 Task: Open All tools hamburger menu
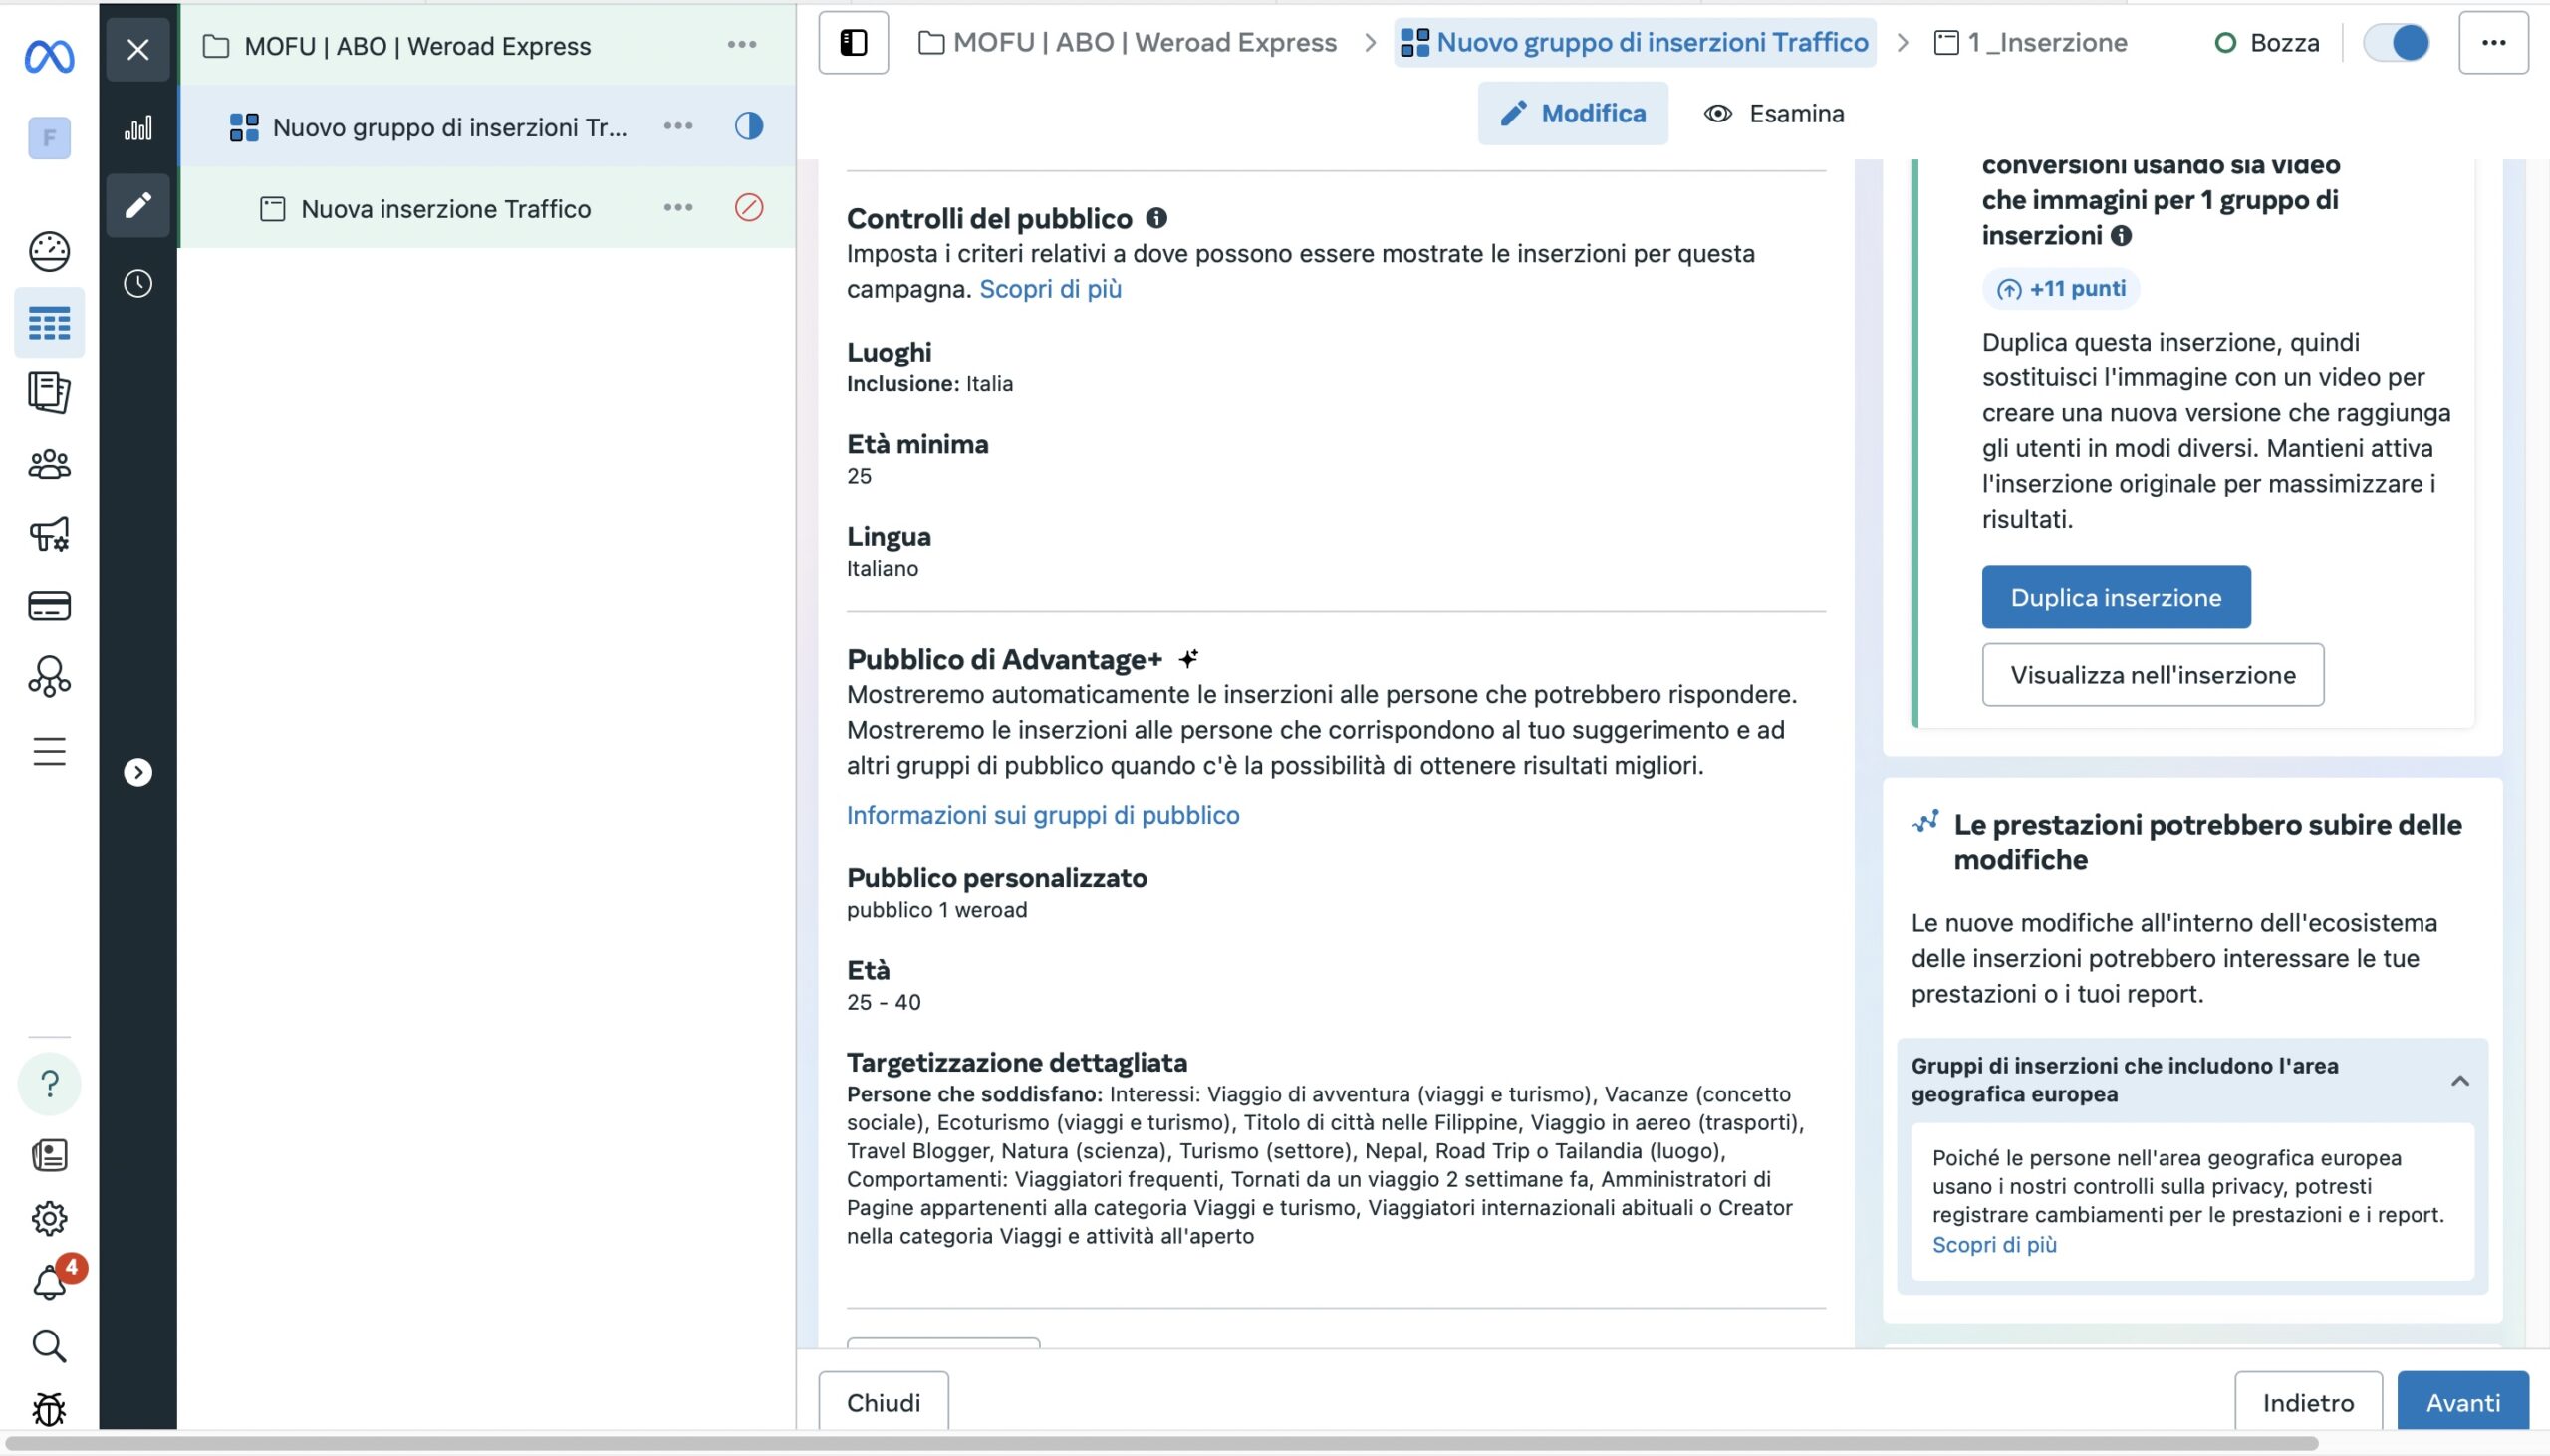[x=49, y=751]
